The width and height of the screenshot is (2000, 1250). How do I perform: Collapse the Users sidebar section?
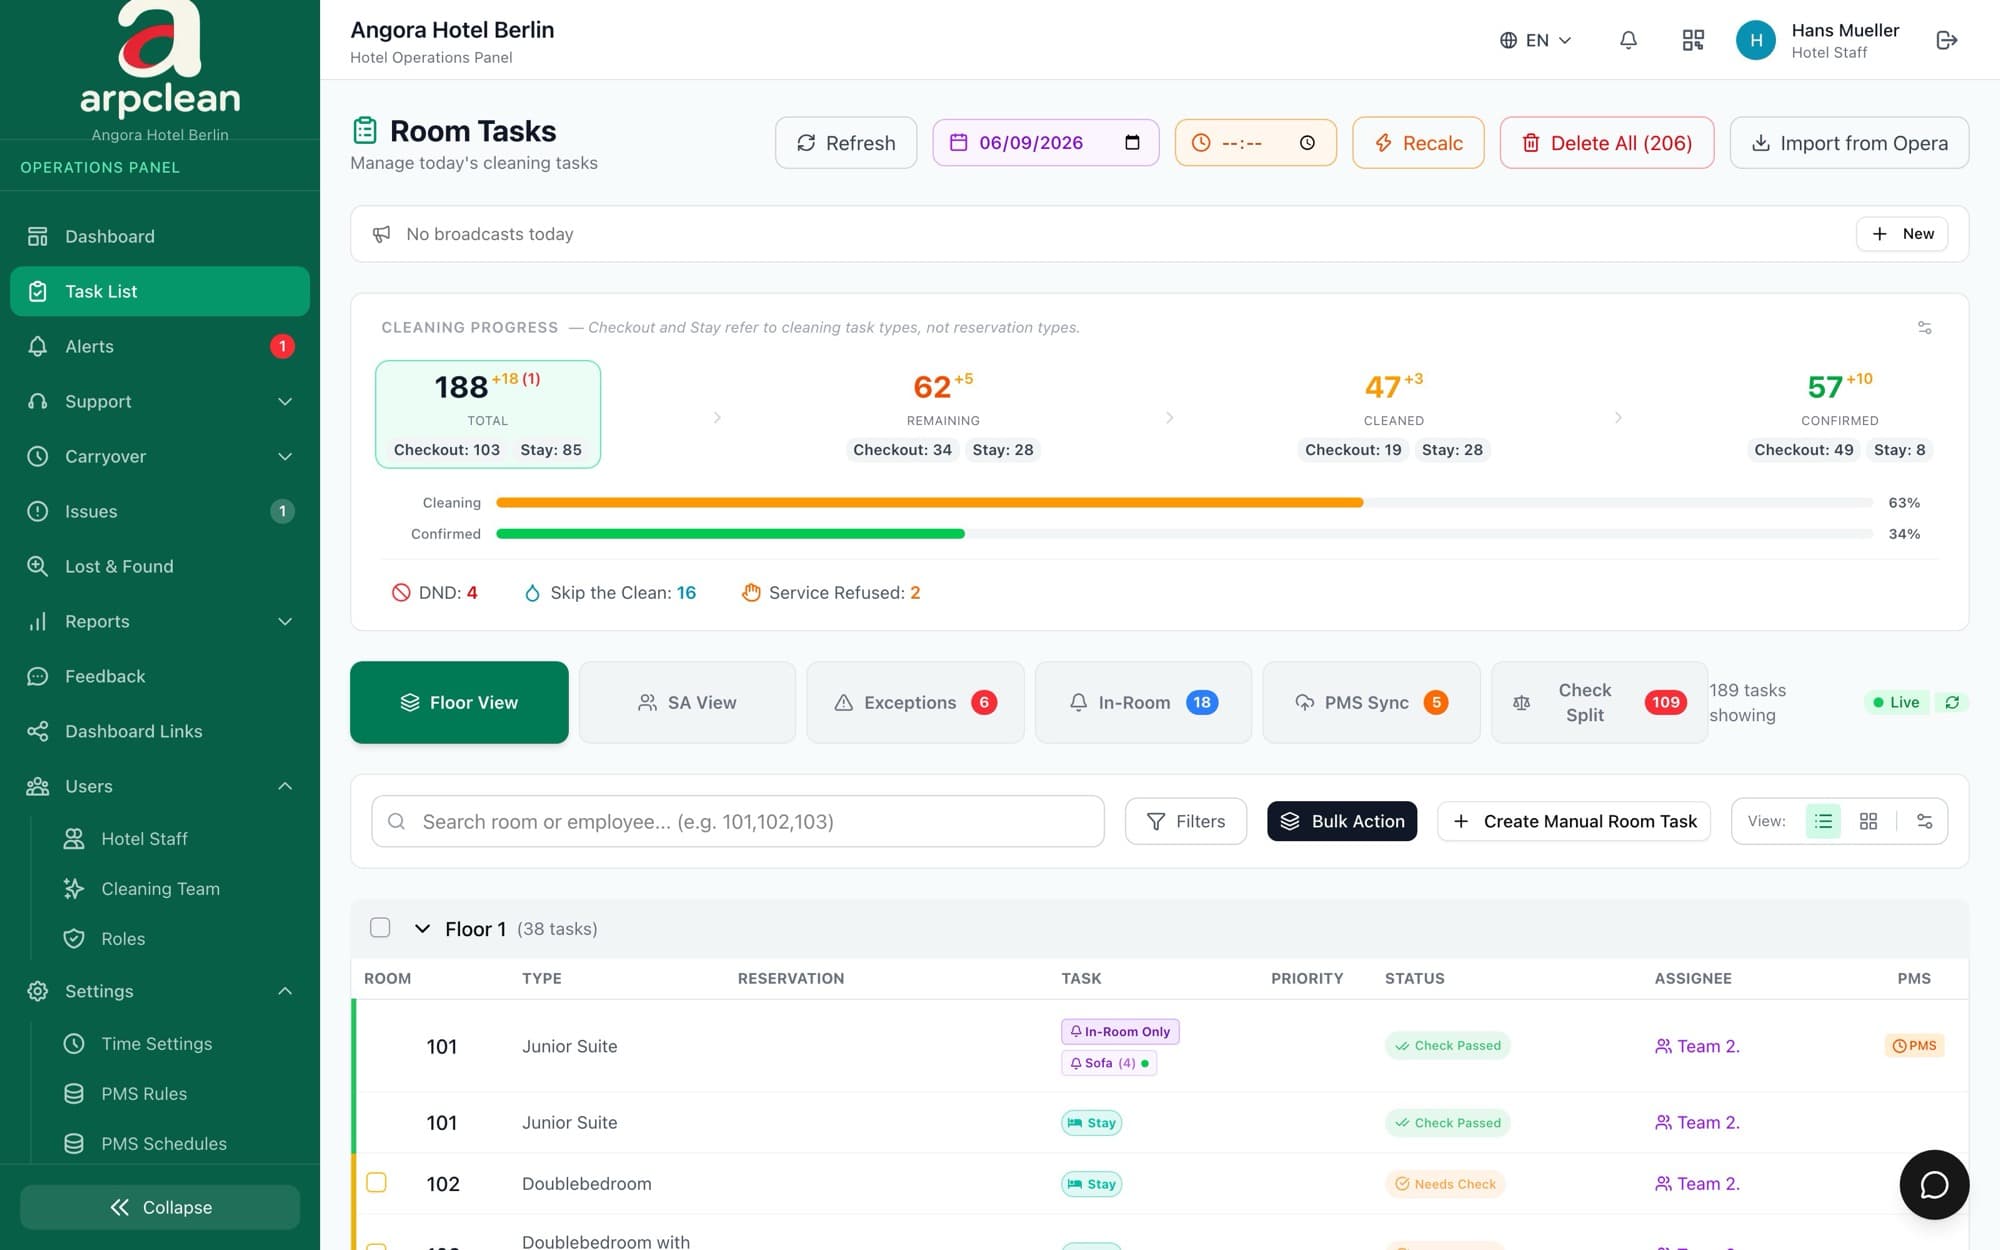pos(160,786)
